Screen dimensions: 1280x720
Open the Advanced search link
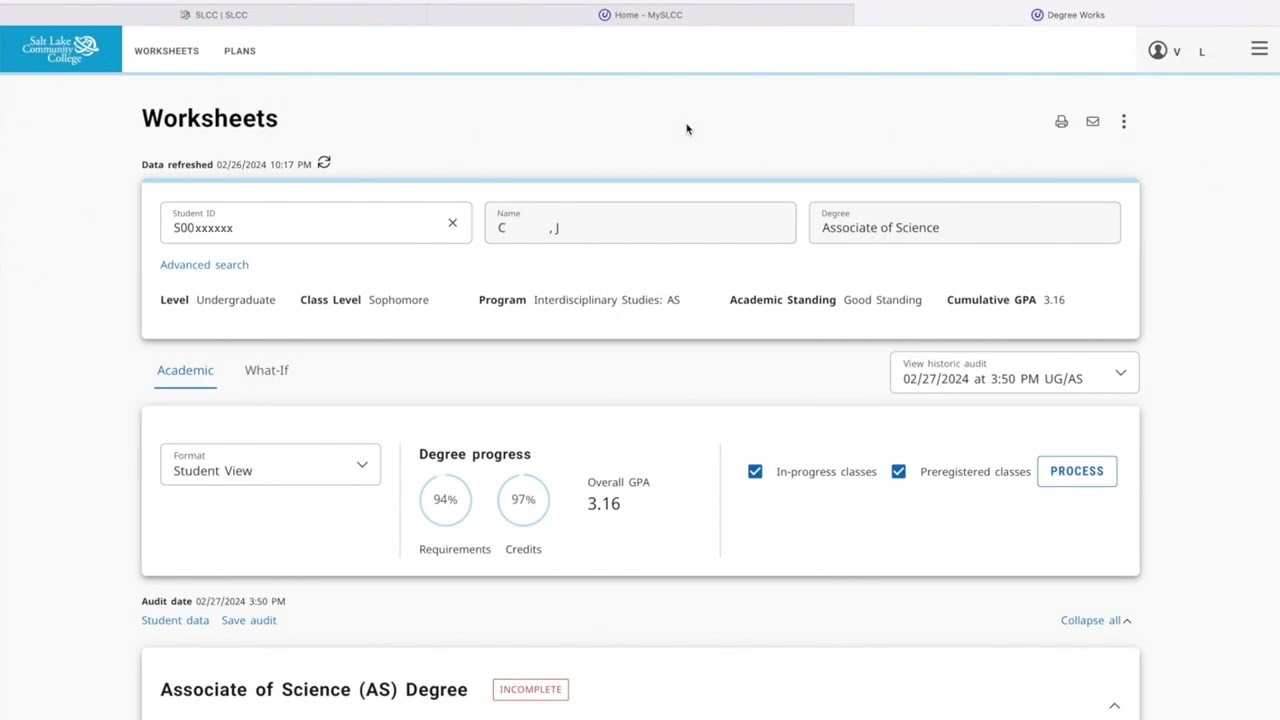(x=204, y=265)
